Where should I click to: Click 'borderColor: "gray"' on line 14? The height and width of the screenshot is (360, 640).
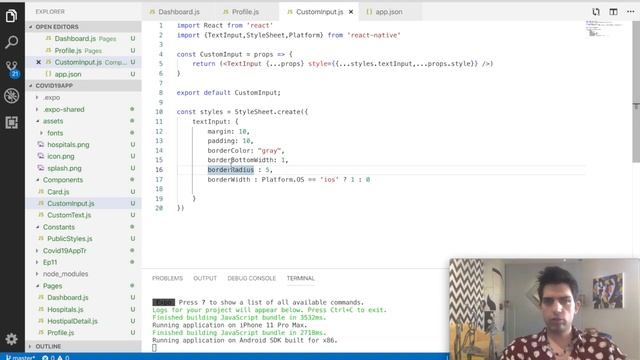pyautogui.click(x=246, y=151)
